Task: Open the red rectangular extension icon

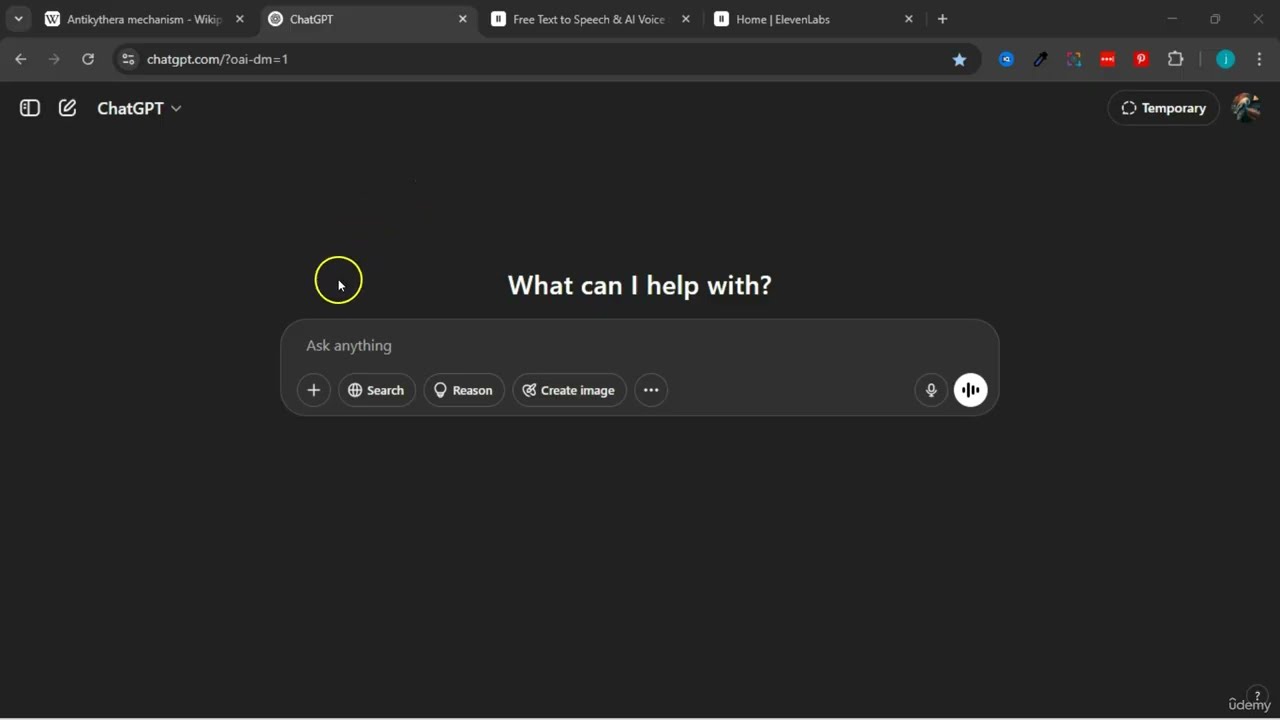Action: coord(1108,59)
